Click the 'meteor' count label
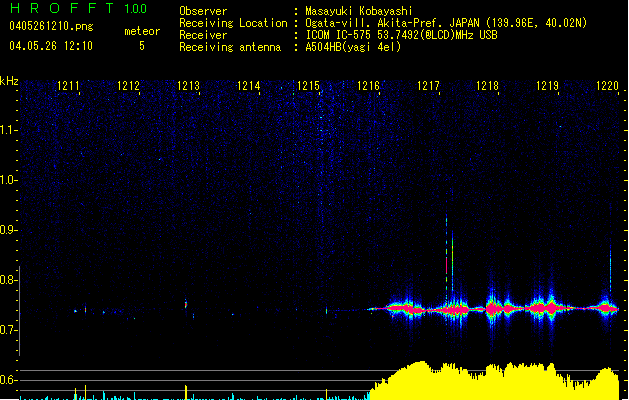Screen dimensions: 629x400 142,31
